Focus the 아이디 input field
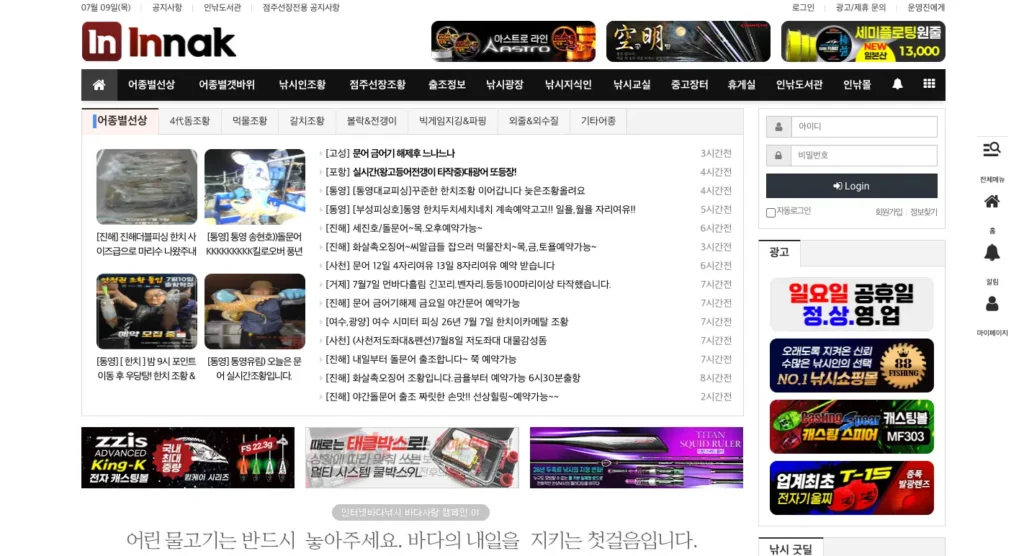Image resolution: width=1024 pixels, height=556 pixels. pyautogui.click(x=863, y=127)
